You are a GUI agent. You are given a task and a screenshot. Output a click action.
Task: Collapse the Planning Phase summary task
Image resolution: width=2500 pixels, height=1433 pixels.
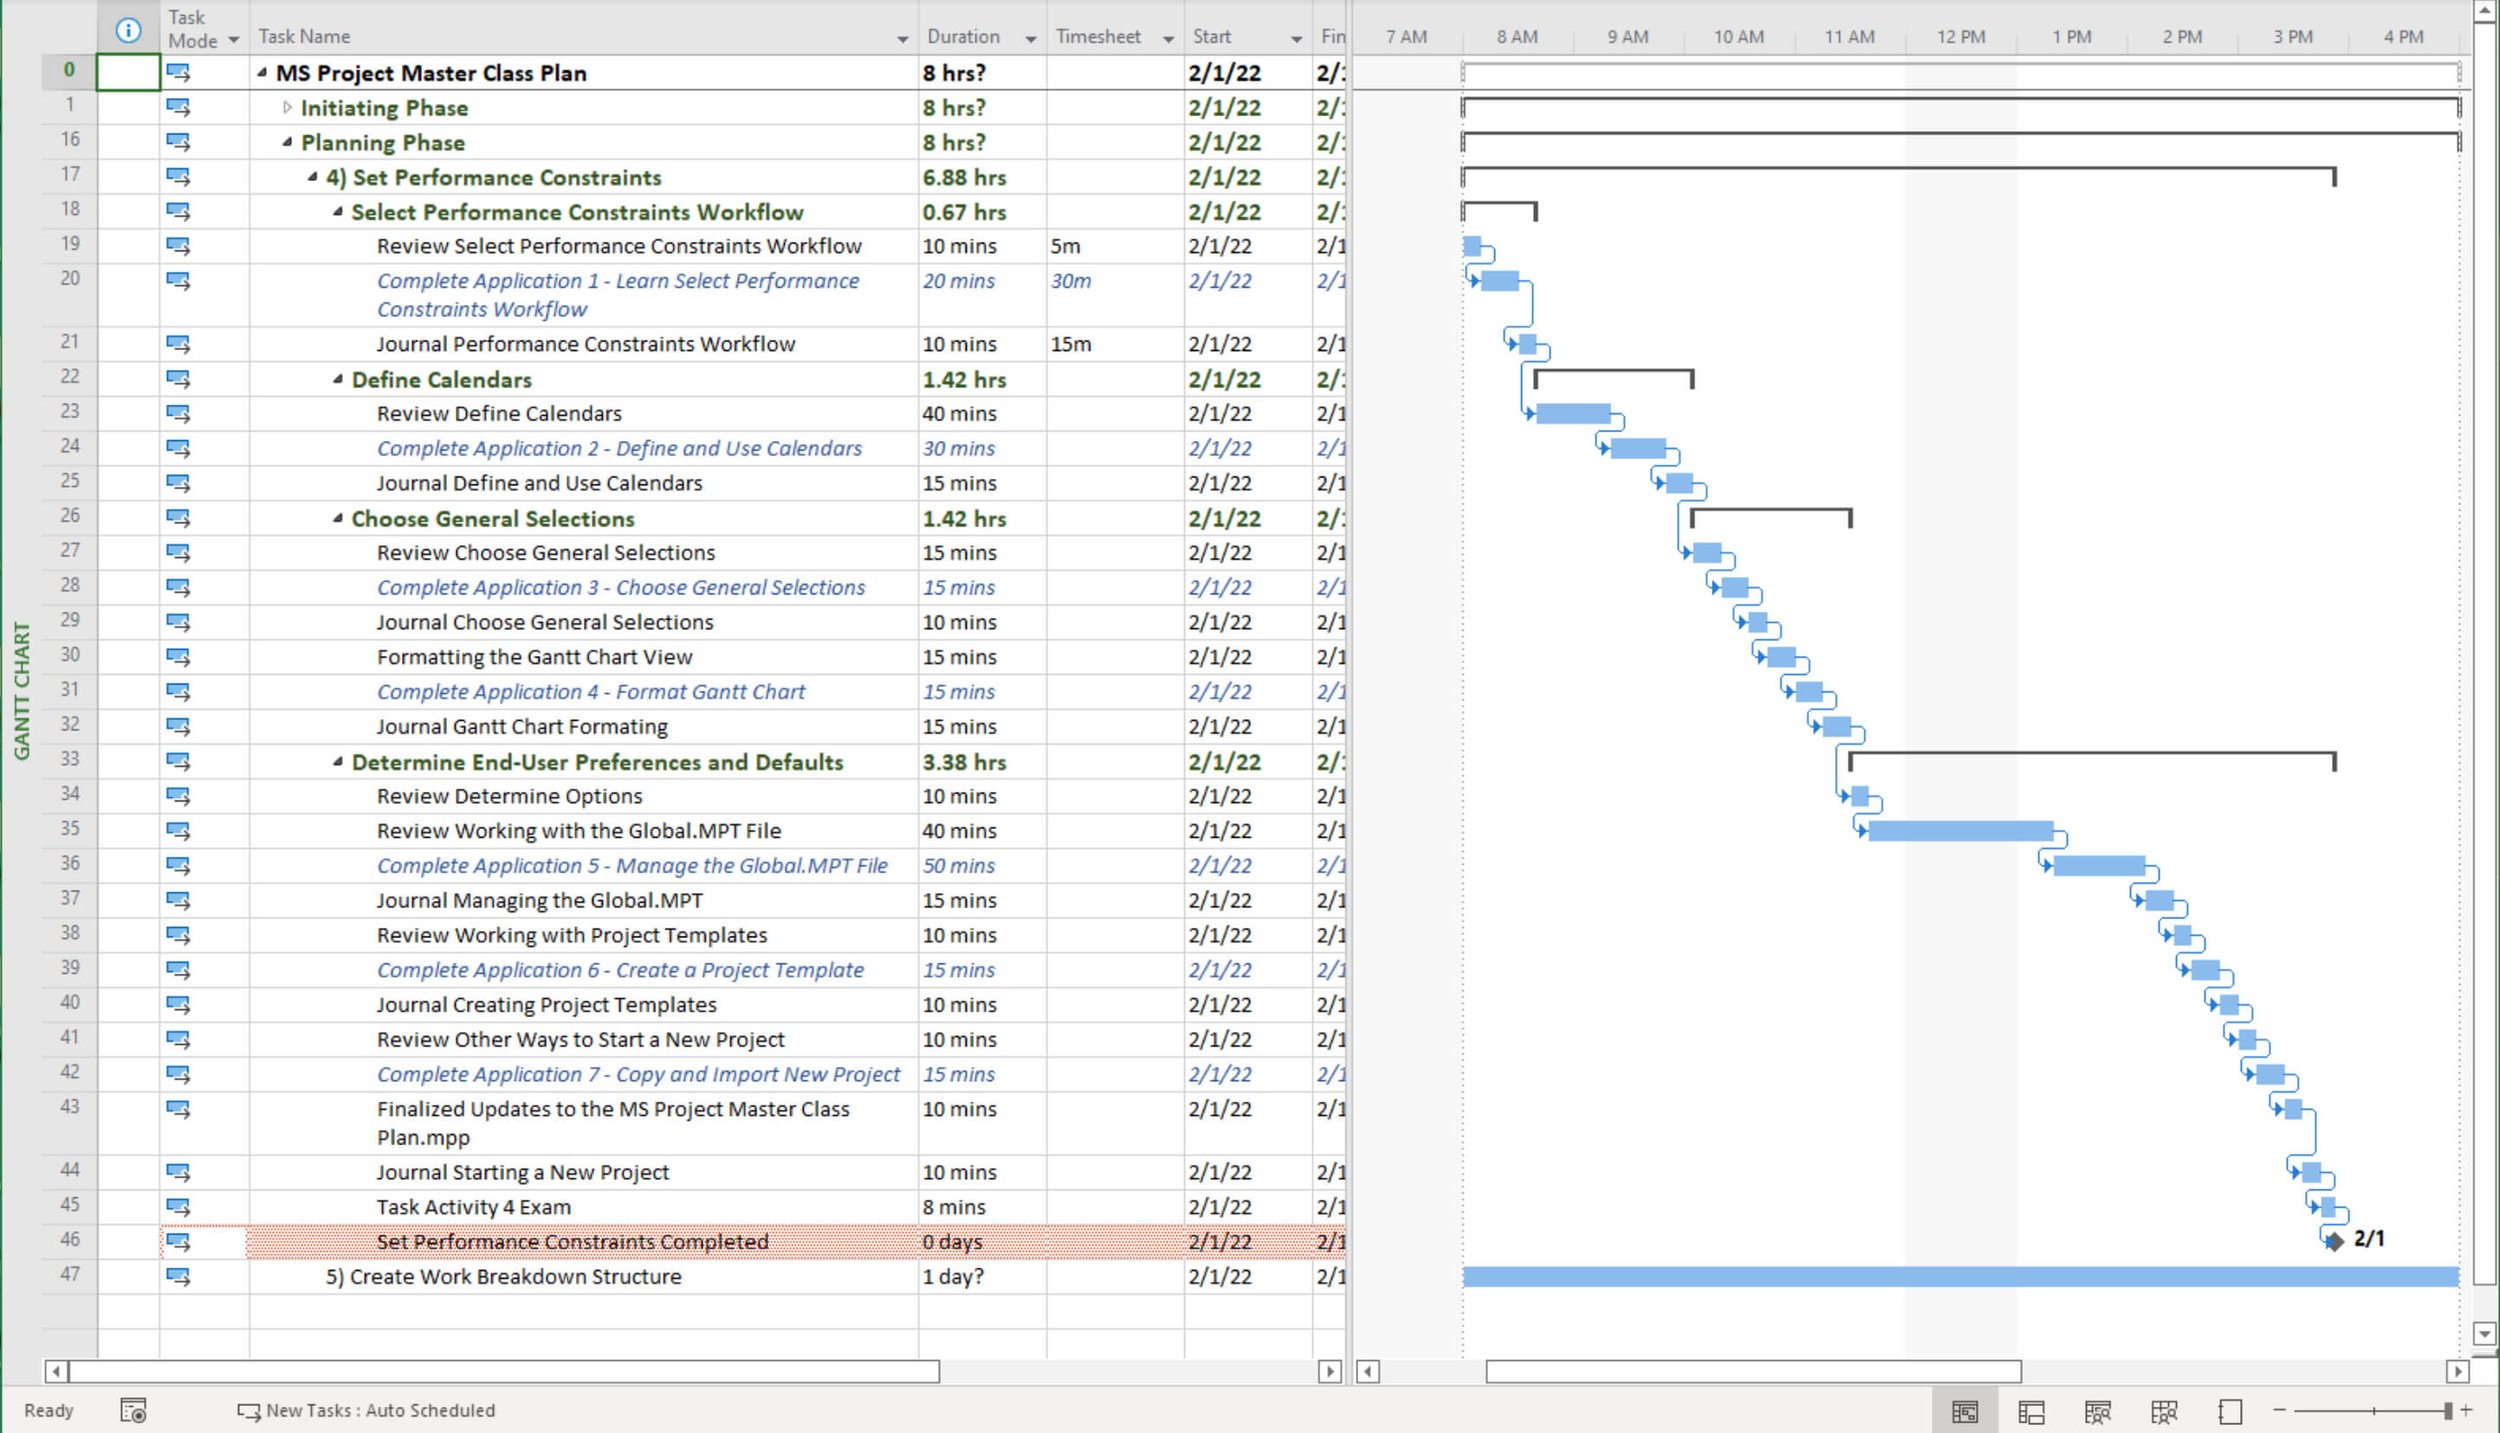click(287, 142)
